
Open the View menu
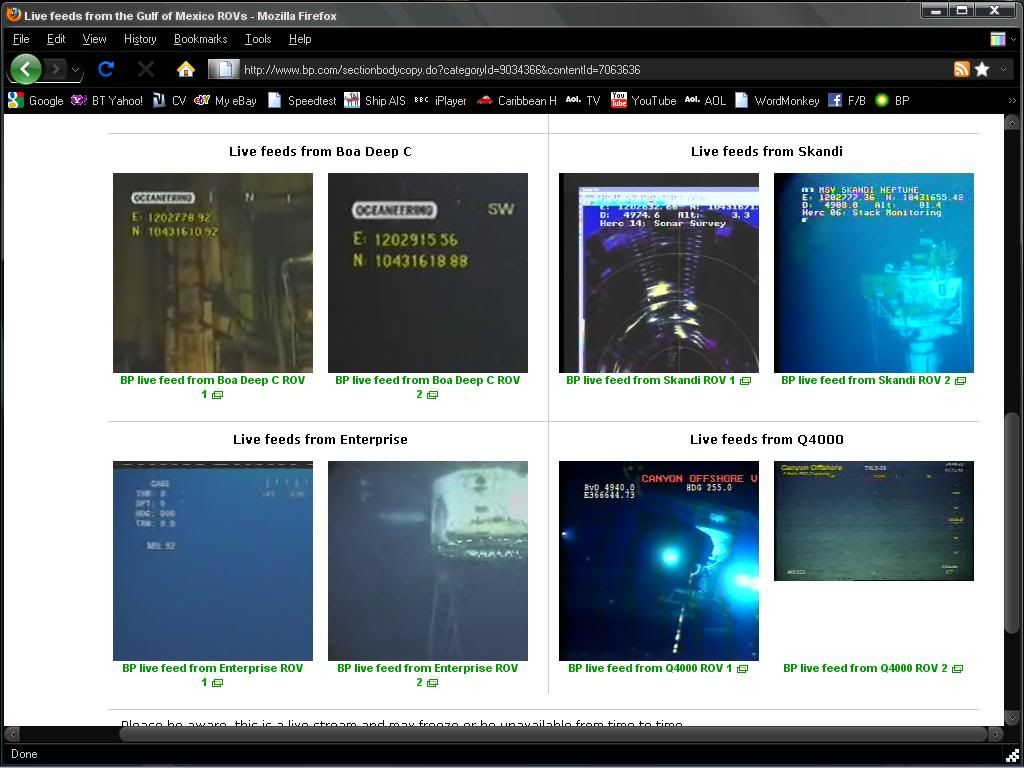tap(94, 39)
